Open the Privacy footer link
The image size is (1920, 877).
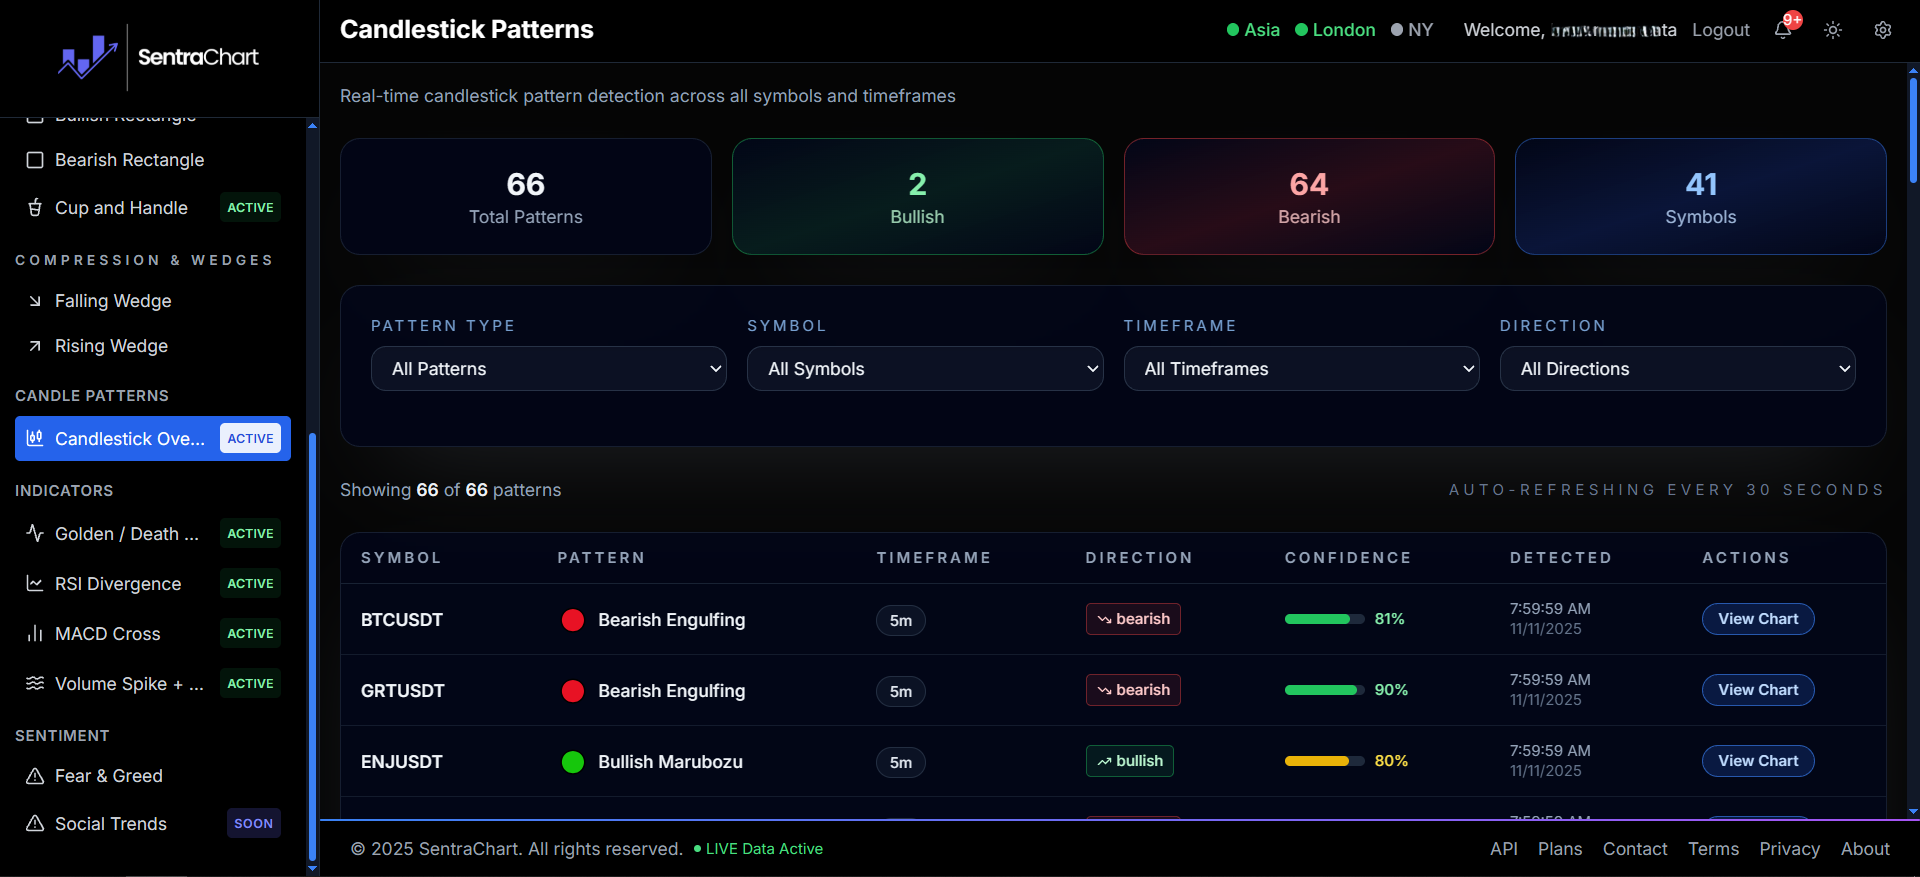1790,849
